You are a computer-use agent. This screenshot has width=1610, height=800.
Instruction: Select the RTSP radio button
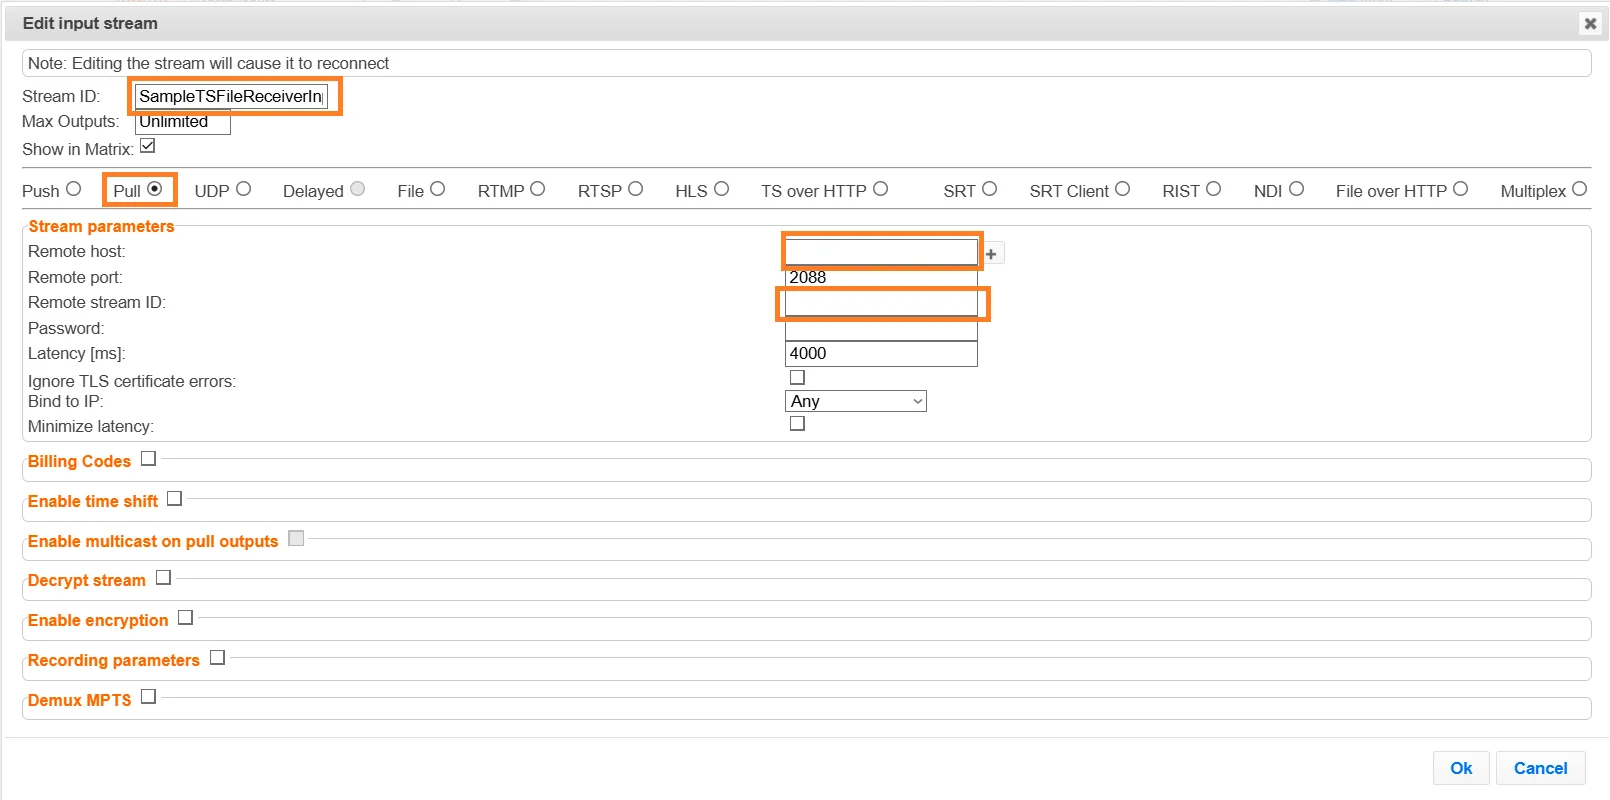point(635,189)
